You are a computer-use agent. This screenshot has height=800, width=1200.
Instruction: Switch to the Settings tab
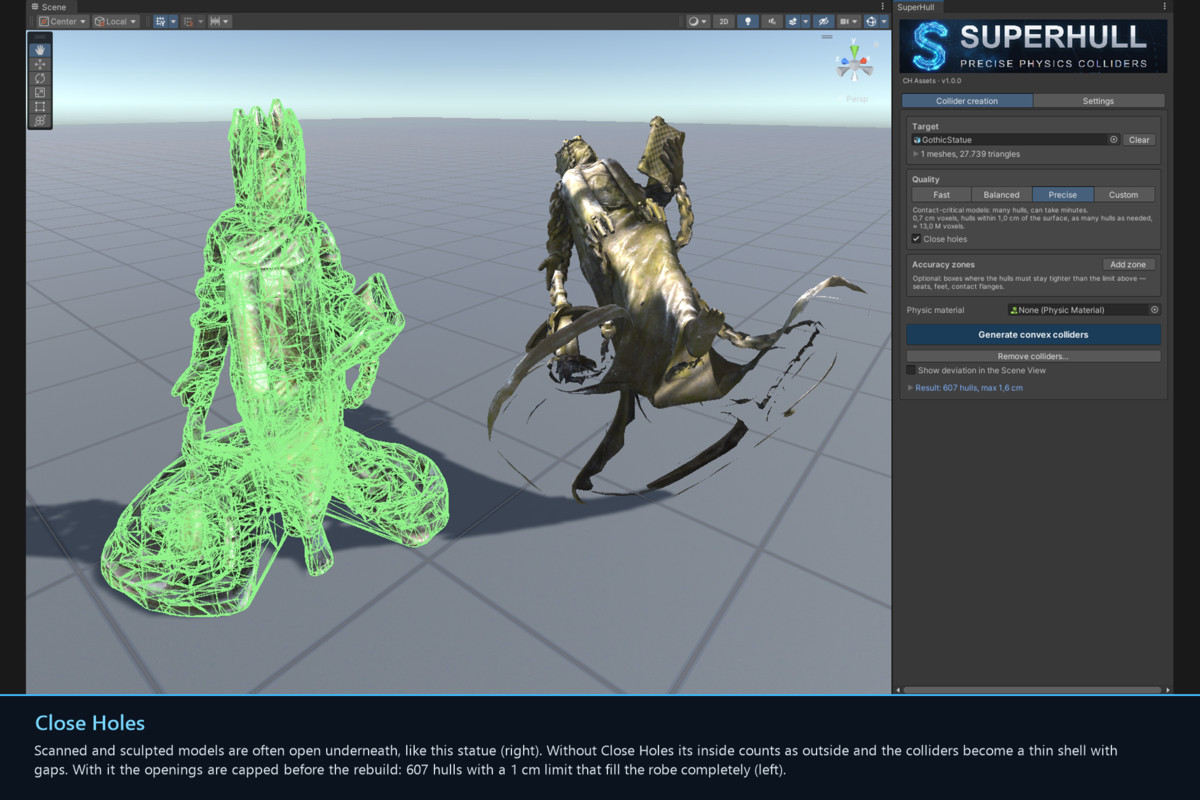(x=1098, y=101)
